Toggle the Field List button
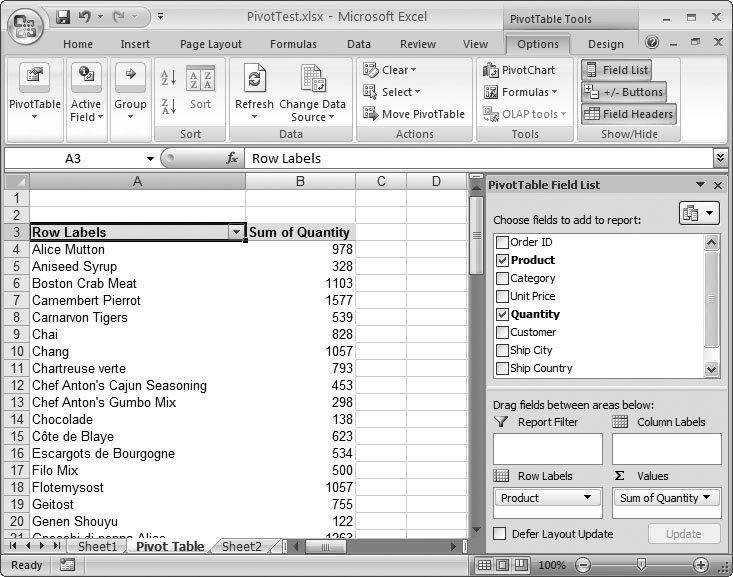Screen dimensions: 733x577 coord(615,70)
